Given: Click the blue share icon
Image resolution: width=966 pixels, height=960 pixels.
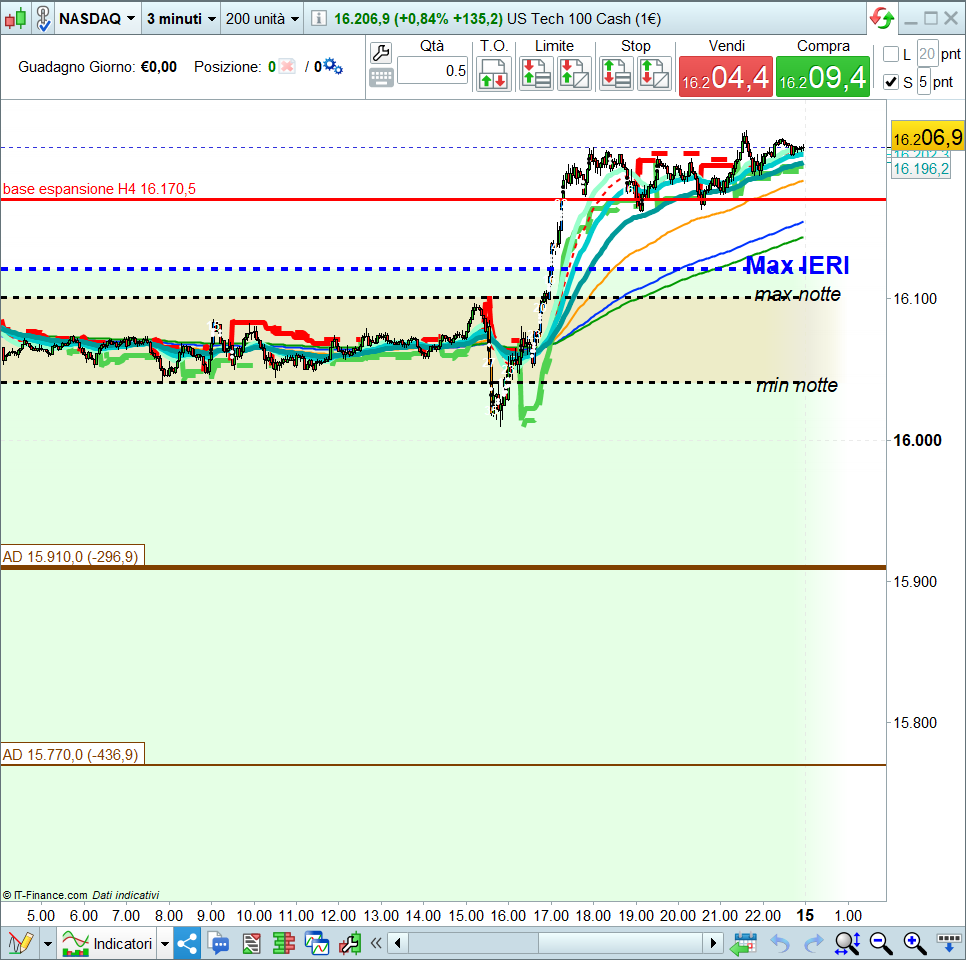Looking at the screenshot, I should tap(187, 943).
